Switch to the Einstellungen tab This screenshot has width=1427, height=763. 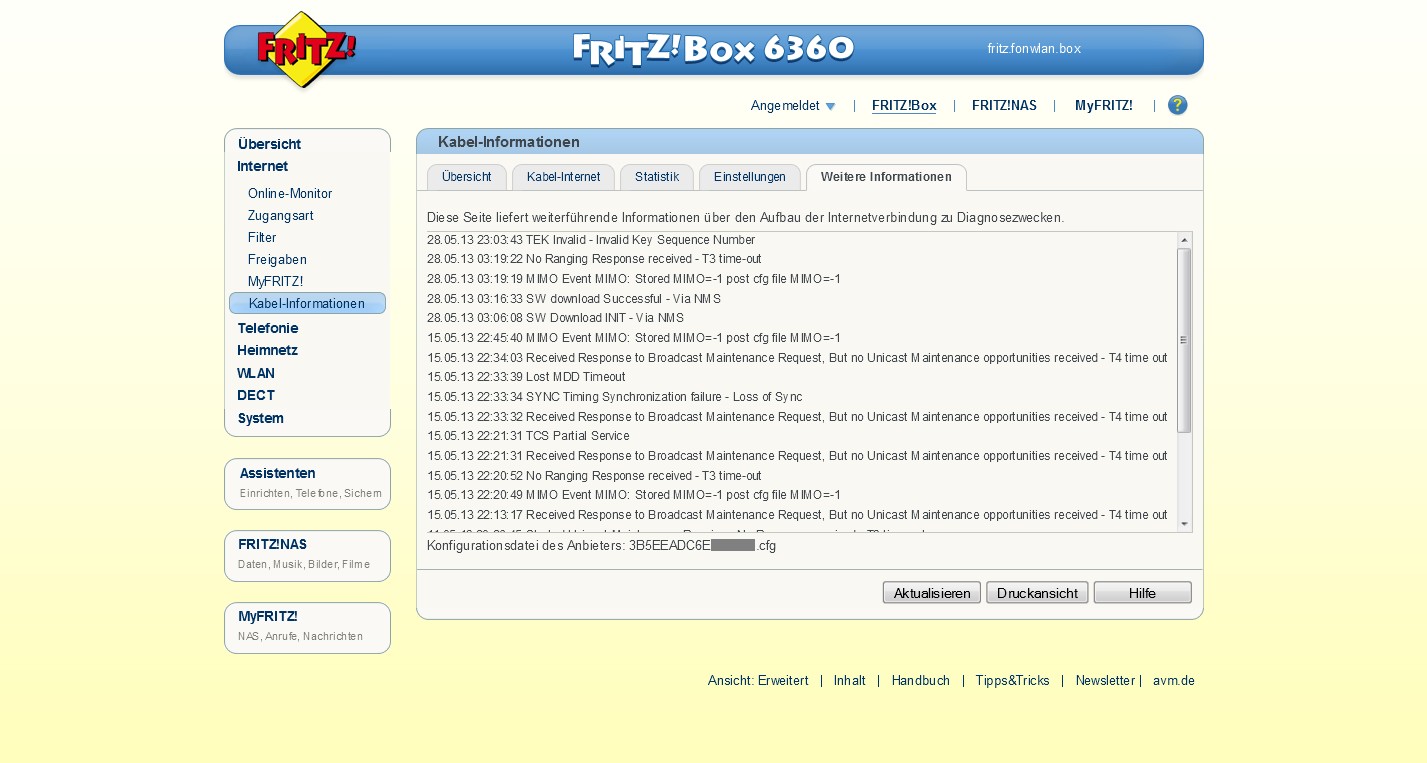click(750, 177)
